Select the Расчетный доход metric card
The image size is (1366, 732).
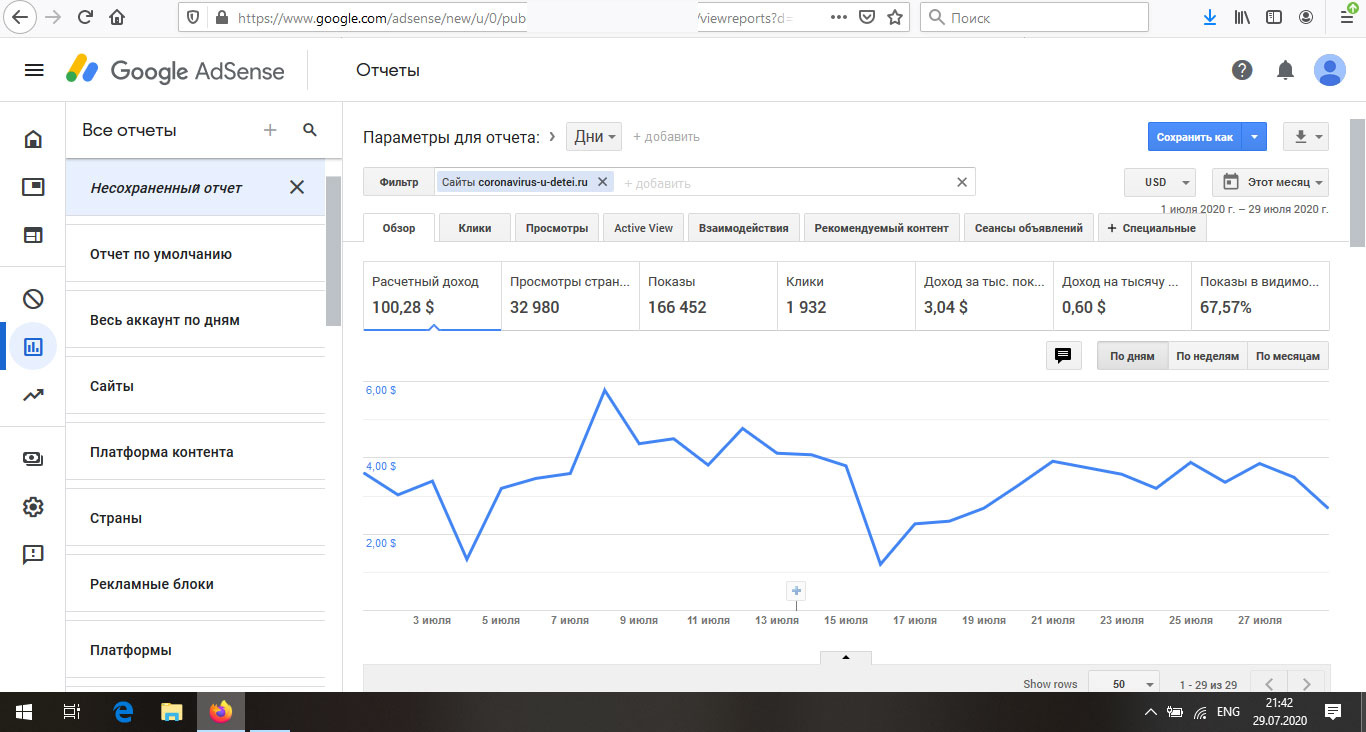click(432, 296)
